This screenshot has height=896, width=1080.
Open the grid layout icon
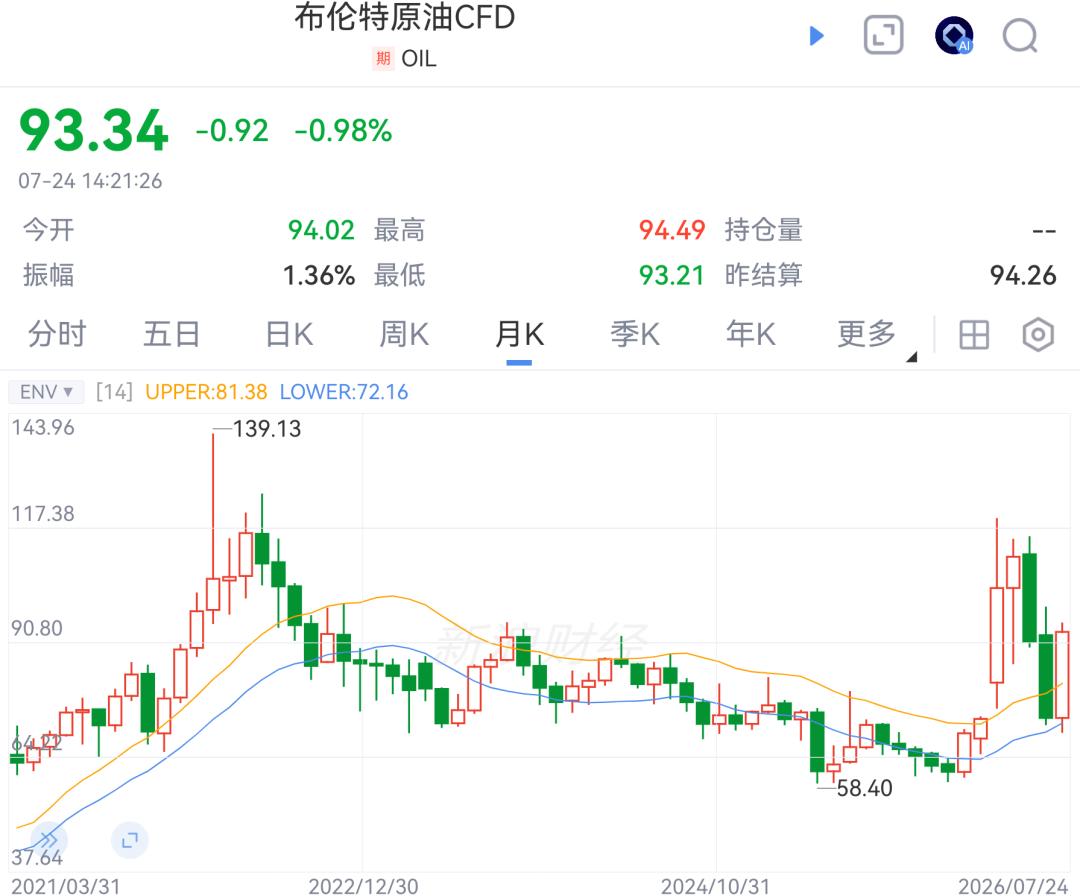[974, 335]
